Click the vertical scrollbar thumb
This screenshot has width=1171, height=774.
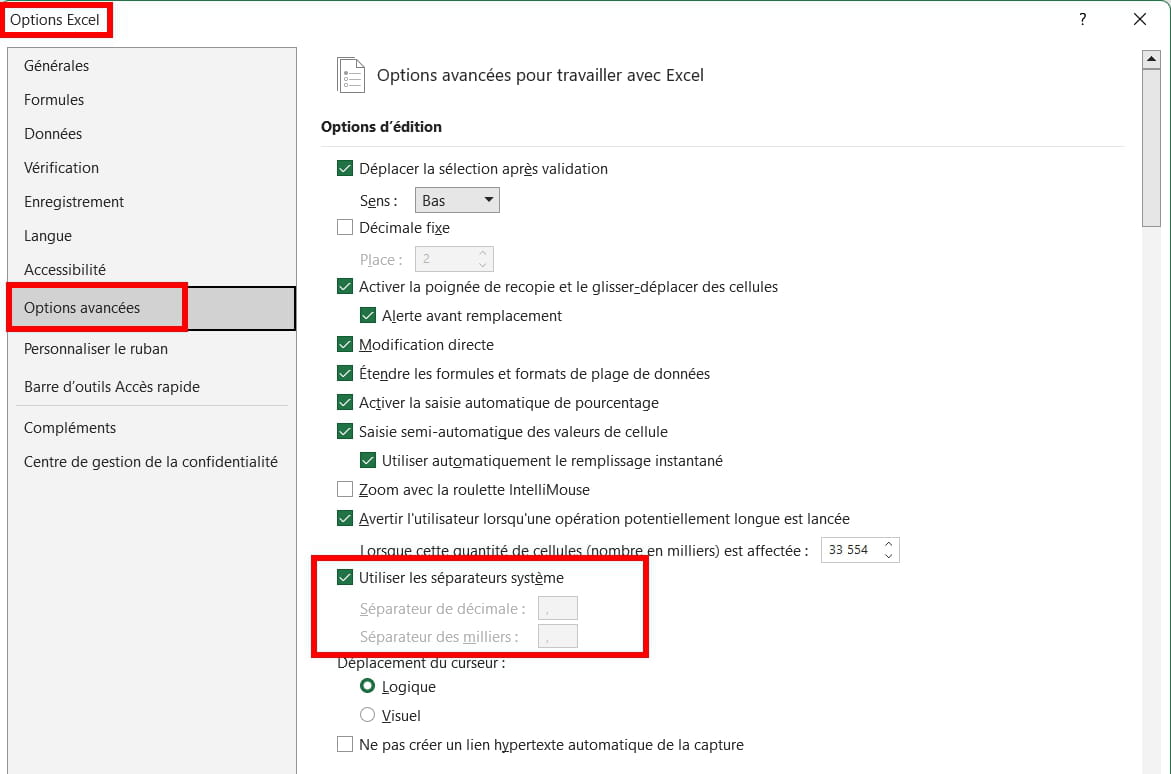1151,148
